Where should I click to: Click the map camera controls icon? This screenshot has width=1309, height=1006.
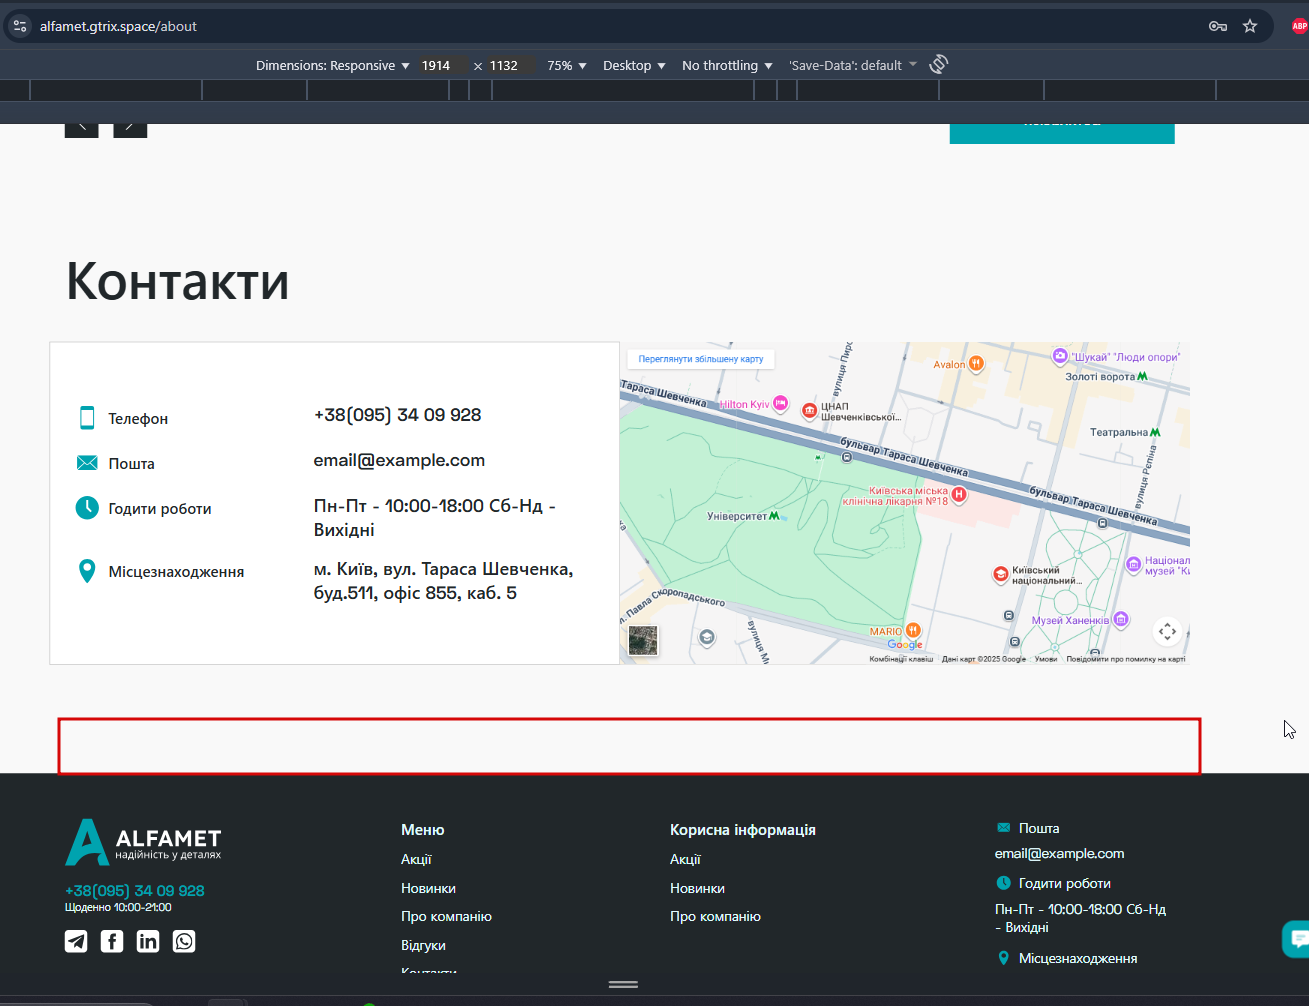coord(1167,632)
